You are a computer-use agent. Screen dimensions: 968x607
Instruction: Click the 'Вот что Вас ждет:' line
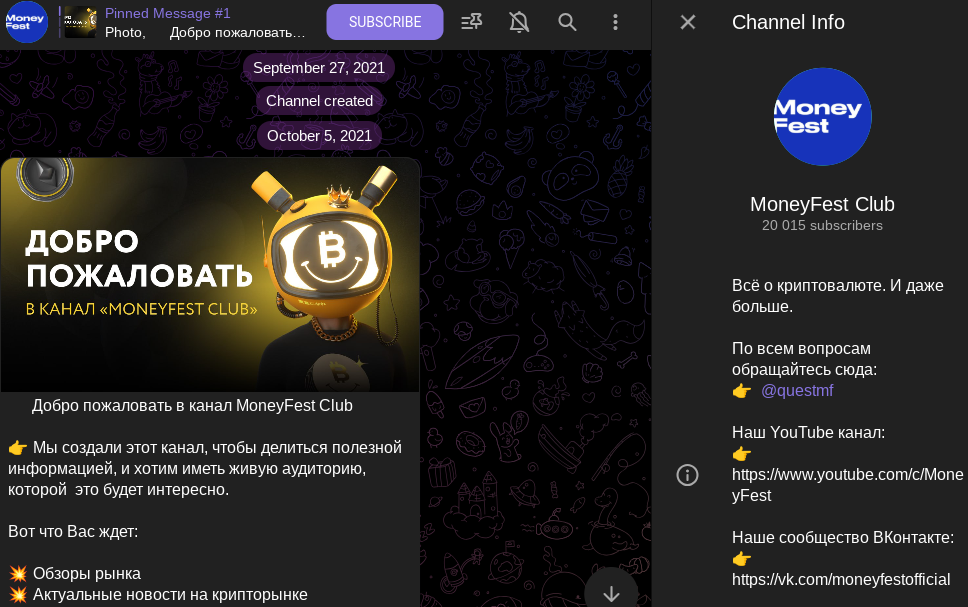tap(73, 532)
